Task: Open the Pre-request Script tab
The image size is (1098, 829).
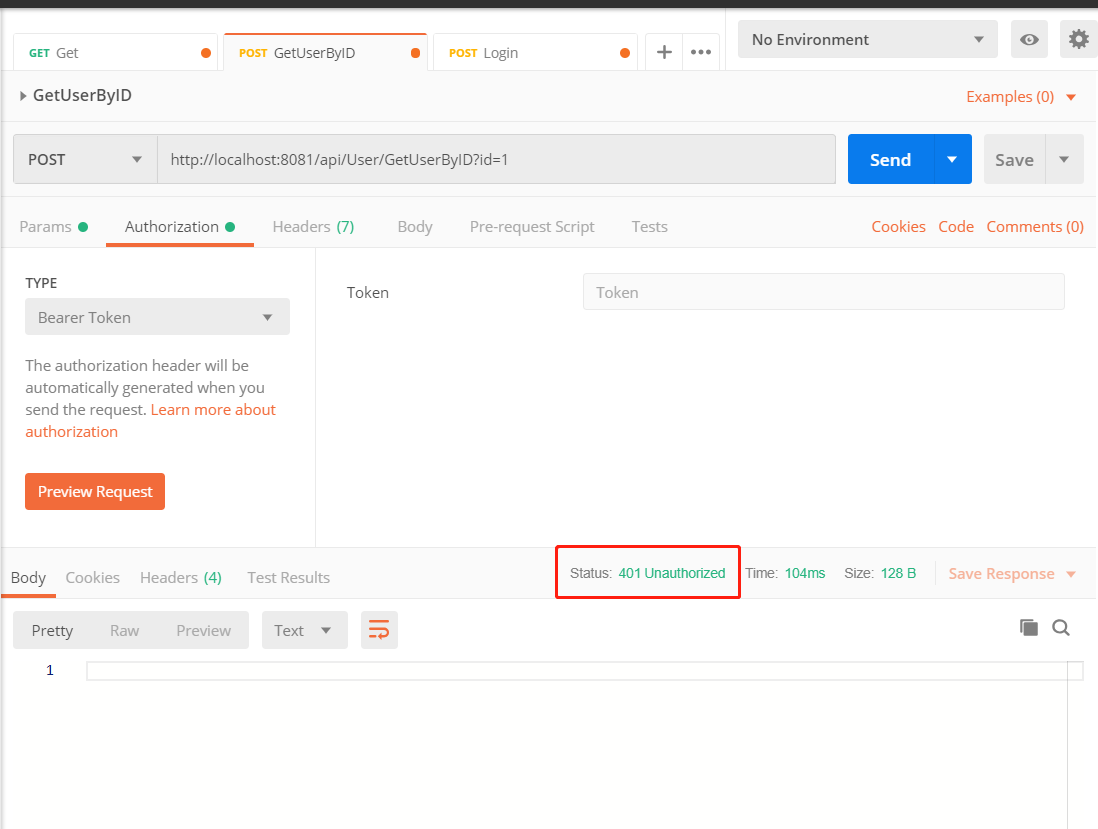Action: [x=531, y=227]
